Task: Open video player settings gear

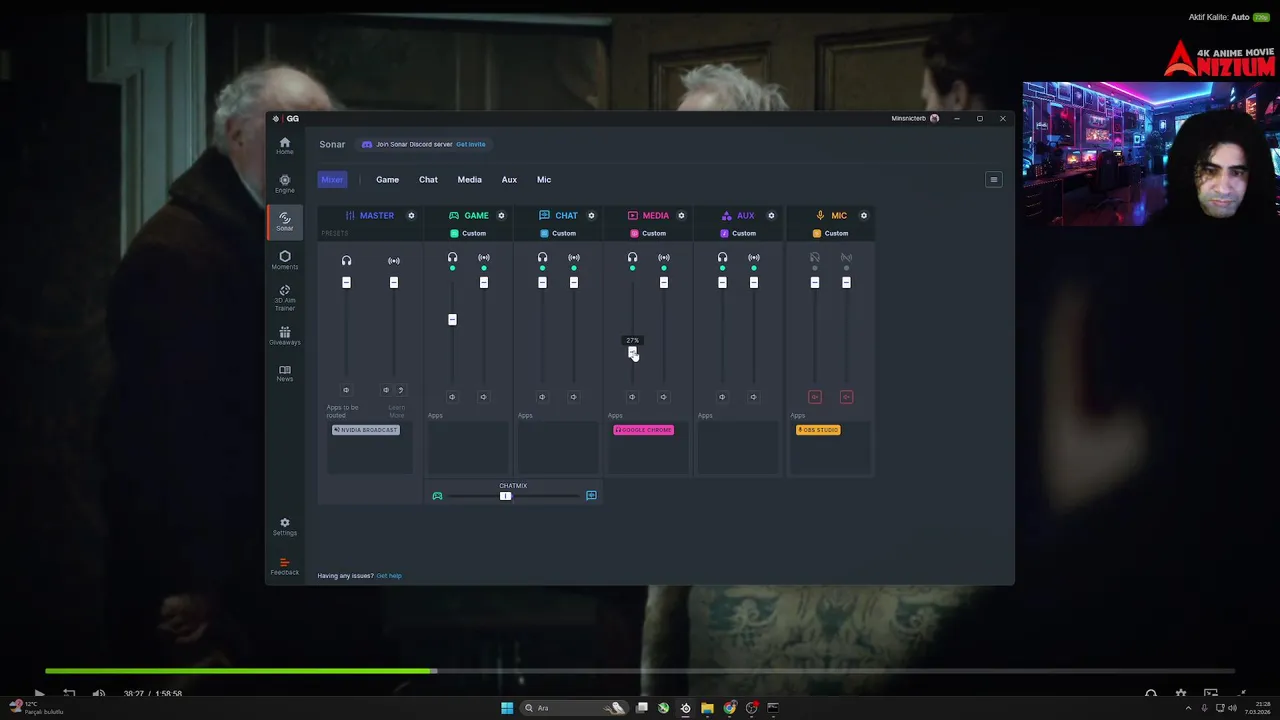Action: (x=1181, y=693)
